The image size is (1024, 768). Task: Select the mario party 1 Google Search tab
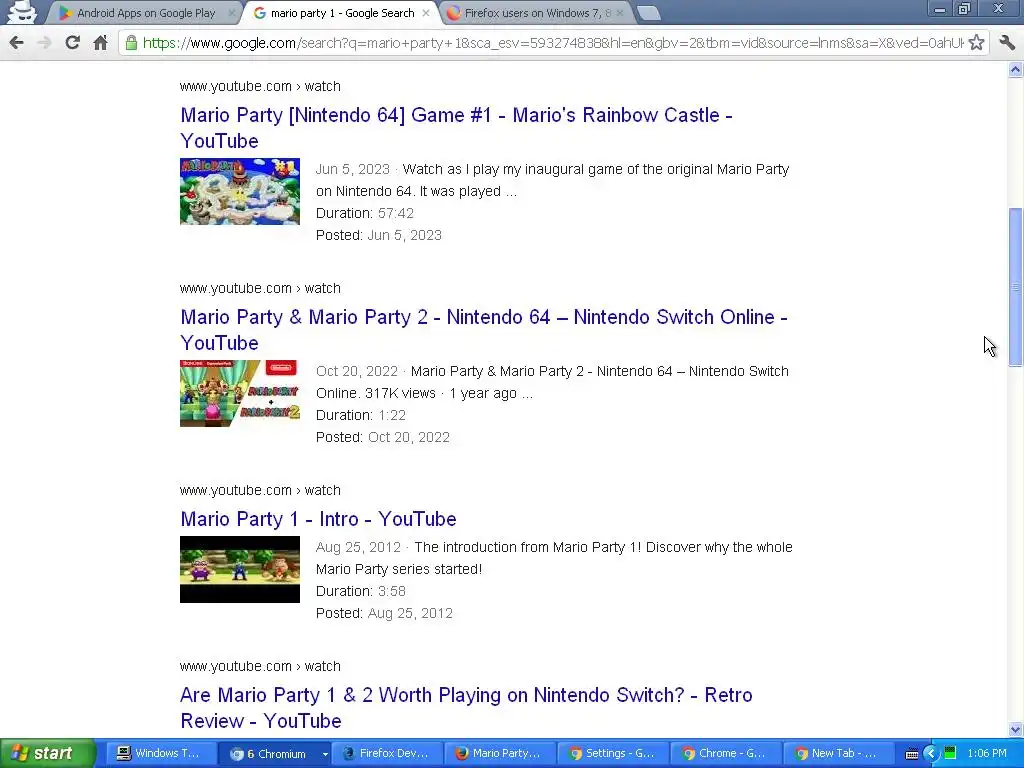coord(342,13)
